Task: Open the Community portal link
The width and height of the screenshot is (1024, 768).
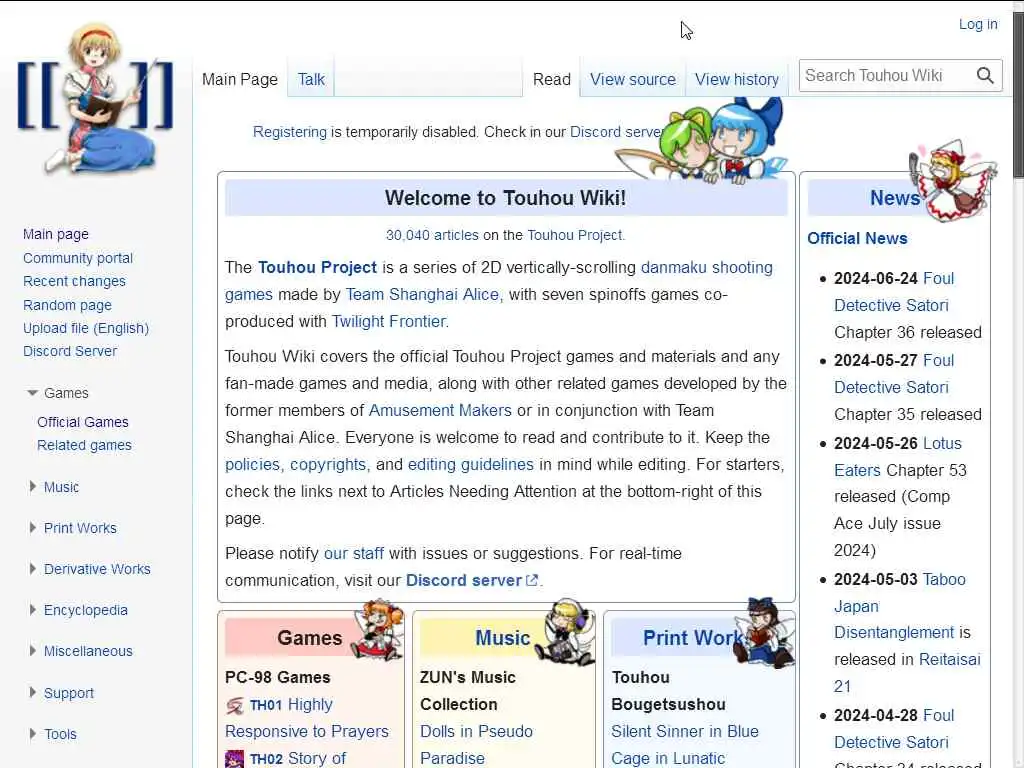Action: (78, 258)
